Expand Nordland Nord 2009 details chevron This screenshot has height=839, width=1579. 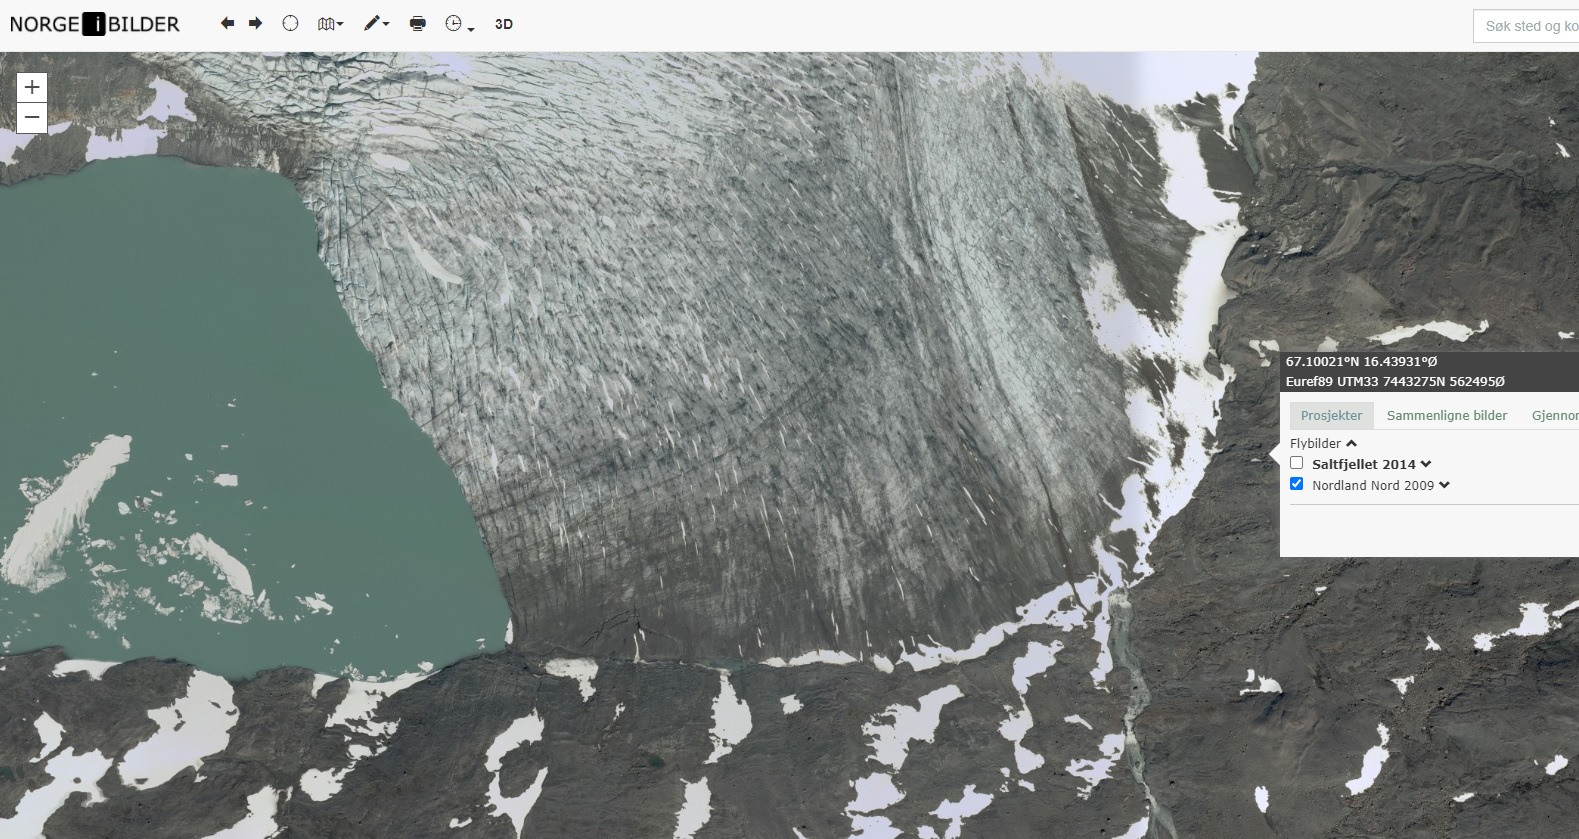1444,485
